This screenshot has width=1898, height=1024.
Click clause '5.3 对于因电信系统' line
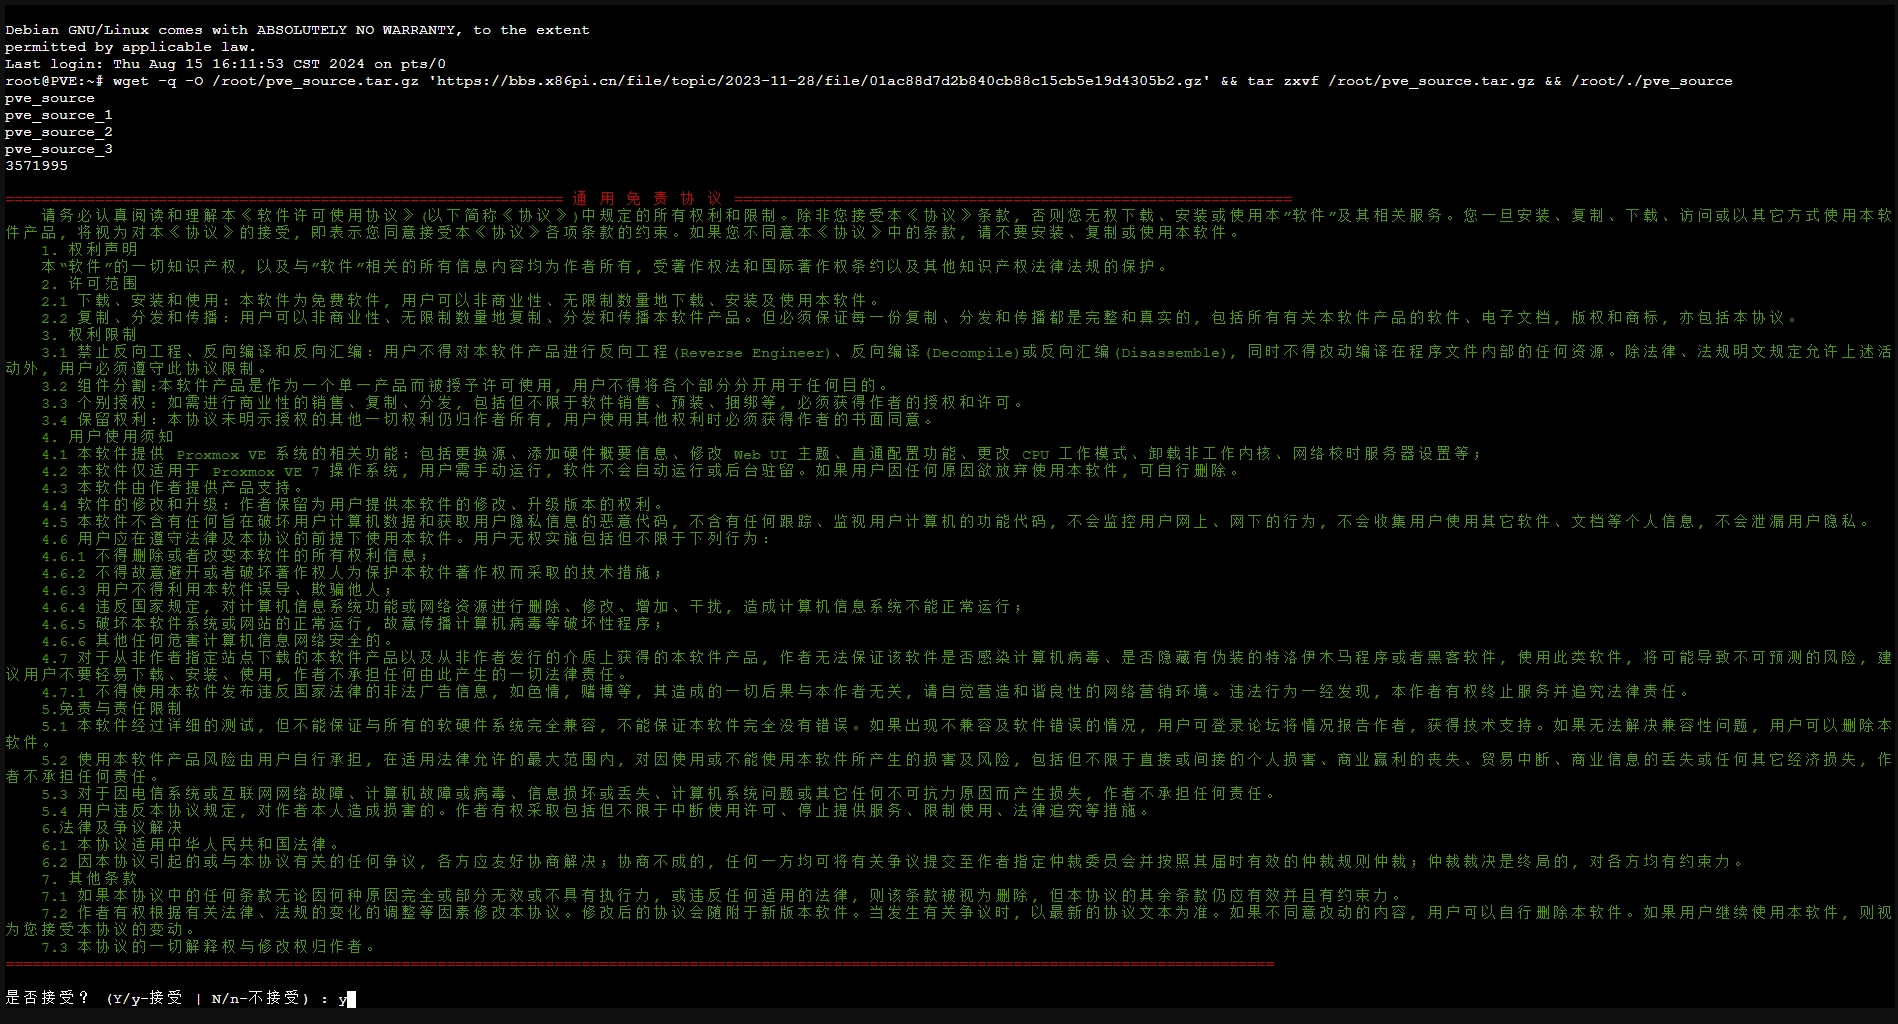(x=659, y=794)
